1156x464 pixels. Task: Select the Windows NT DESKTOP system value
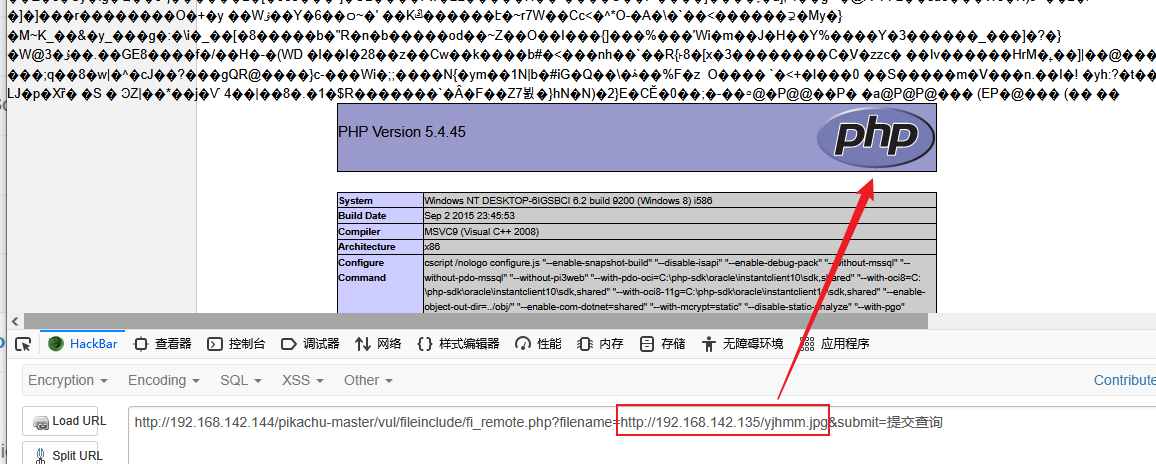[x=568, y=201]
